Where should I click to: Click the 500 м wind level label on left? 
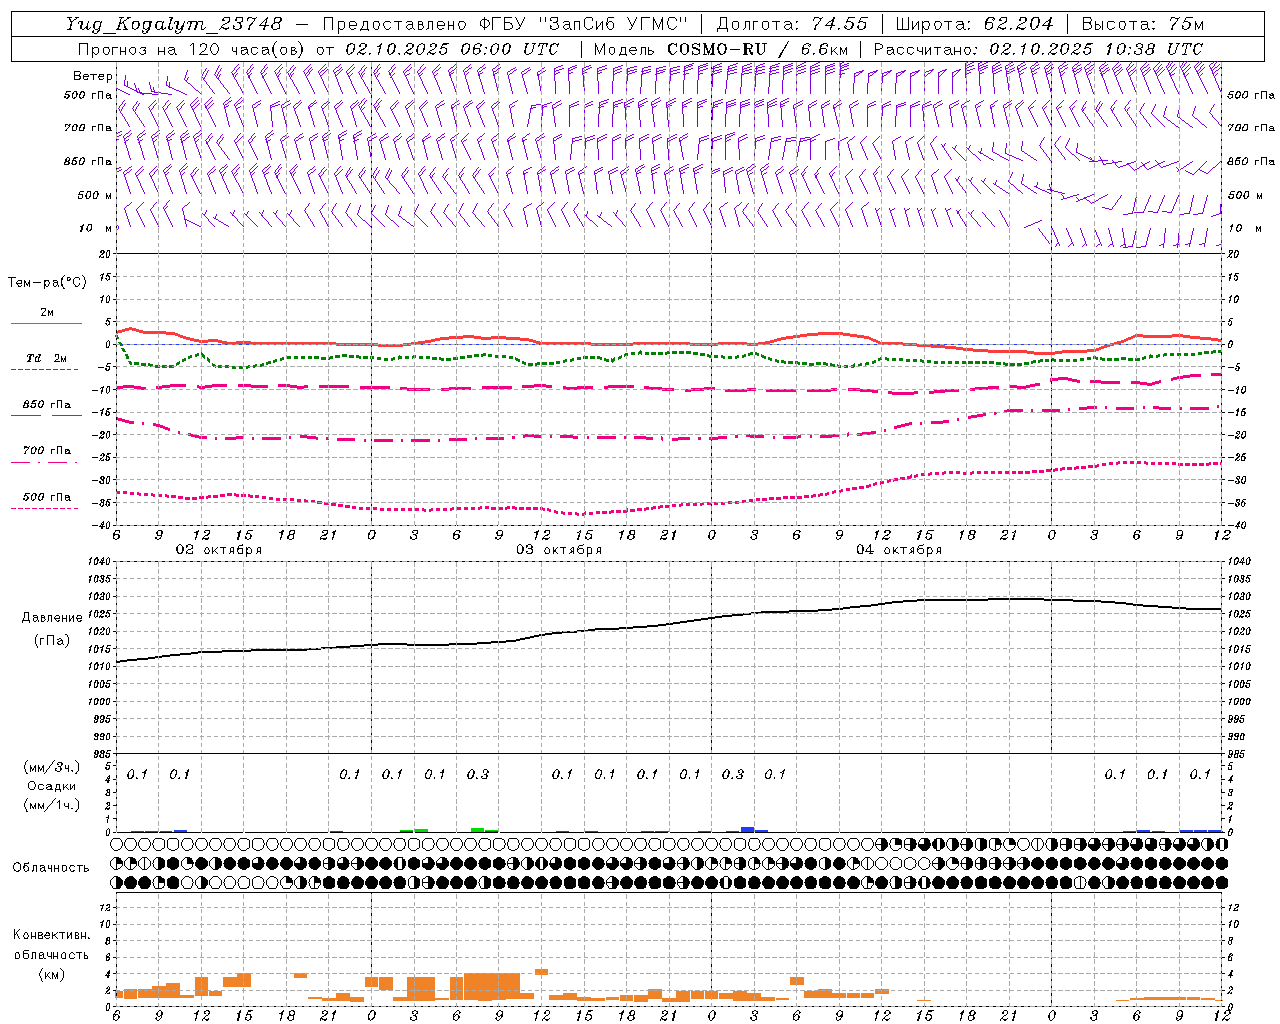95,195
